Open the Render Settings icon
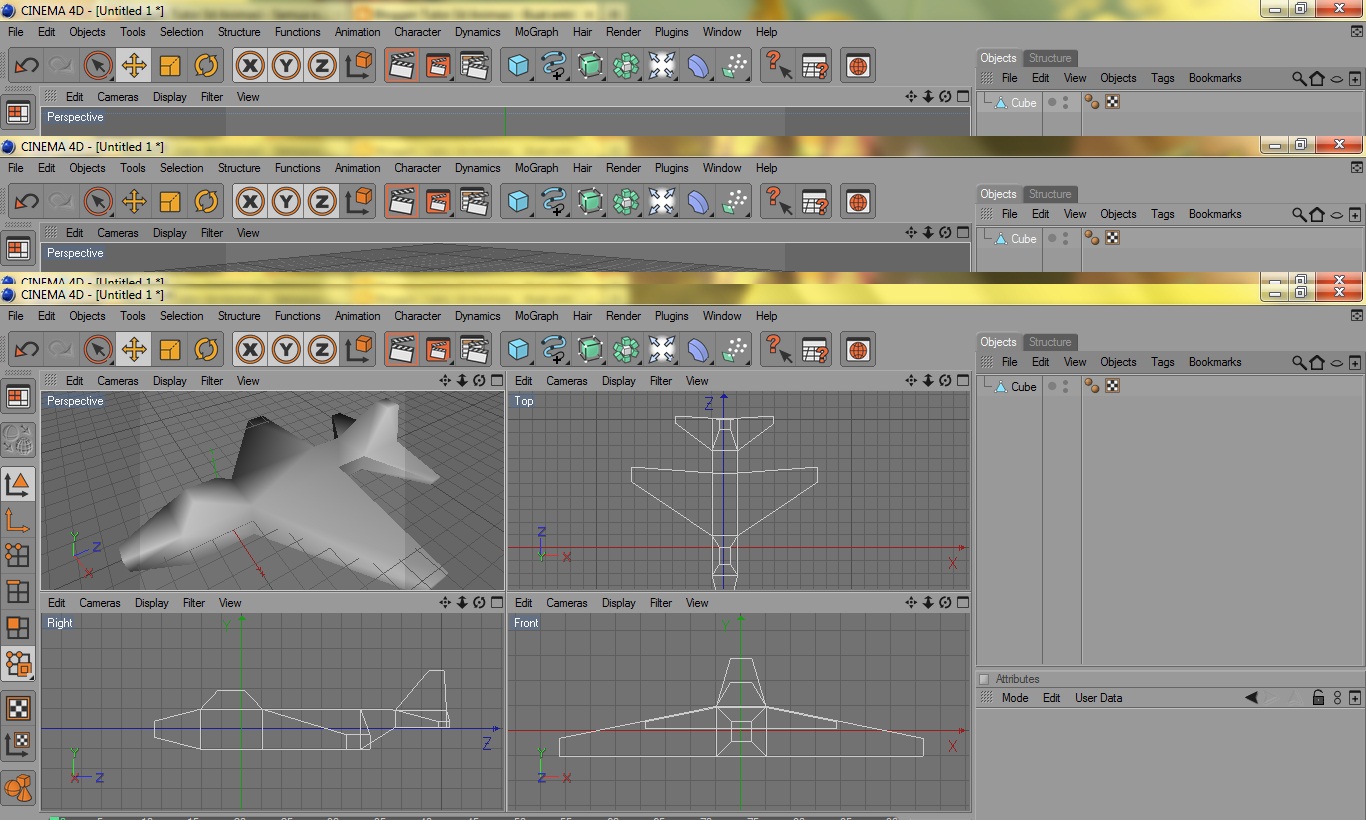This screenshot has height=820, width=1366. coord(472,349)
